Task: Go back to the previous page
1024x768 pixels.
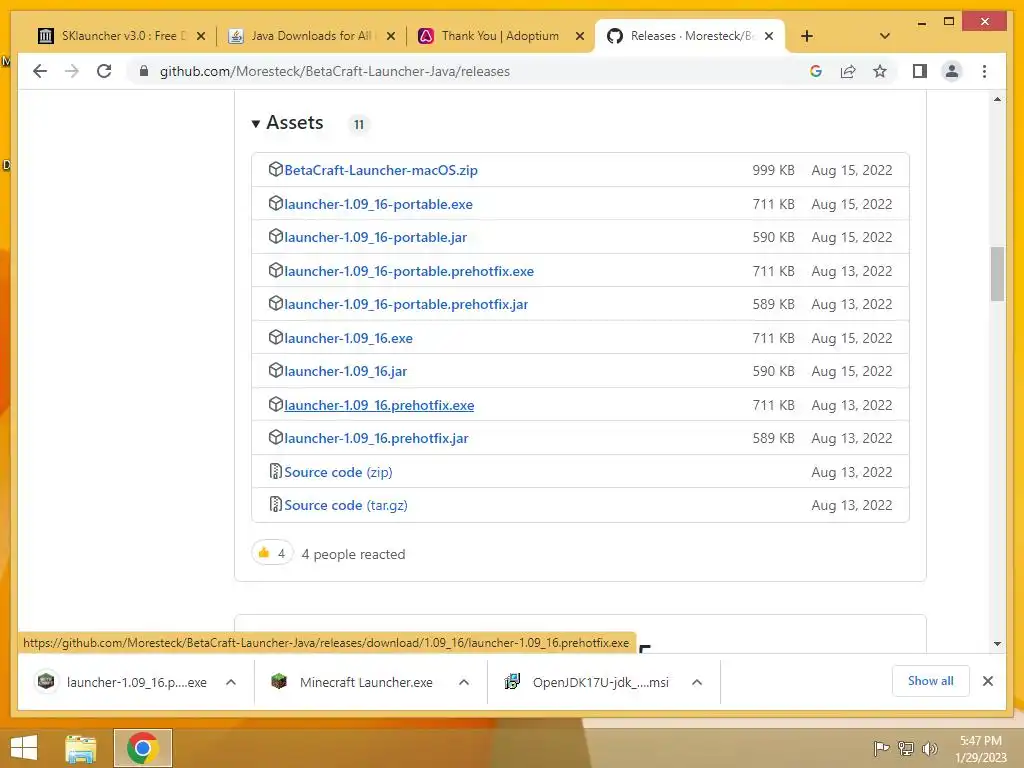Action: point(40,71)
